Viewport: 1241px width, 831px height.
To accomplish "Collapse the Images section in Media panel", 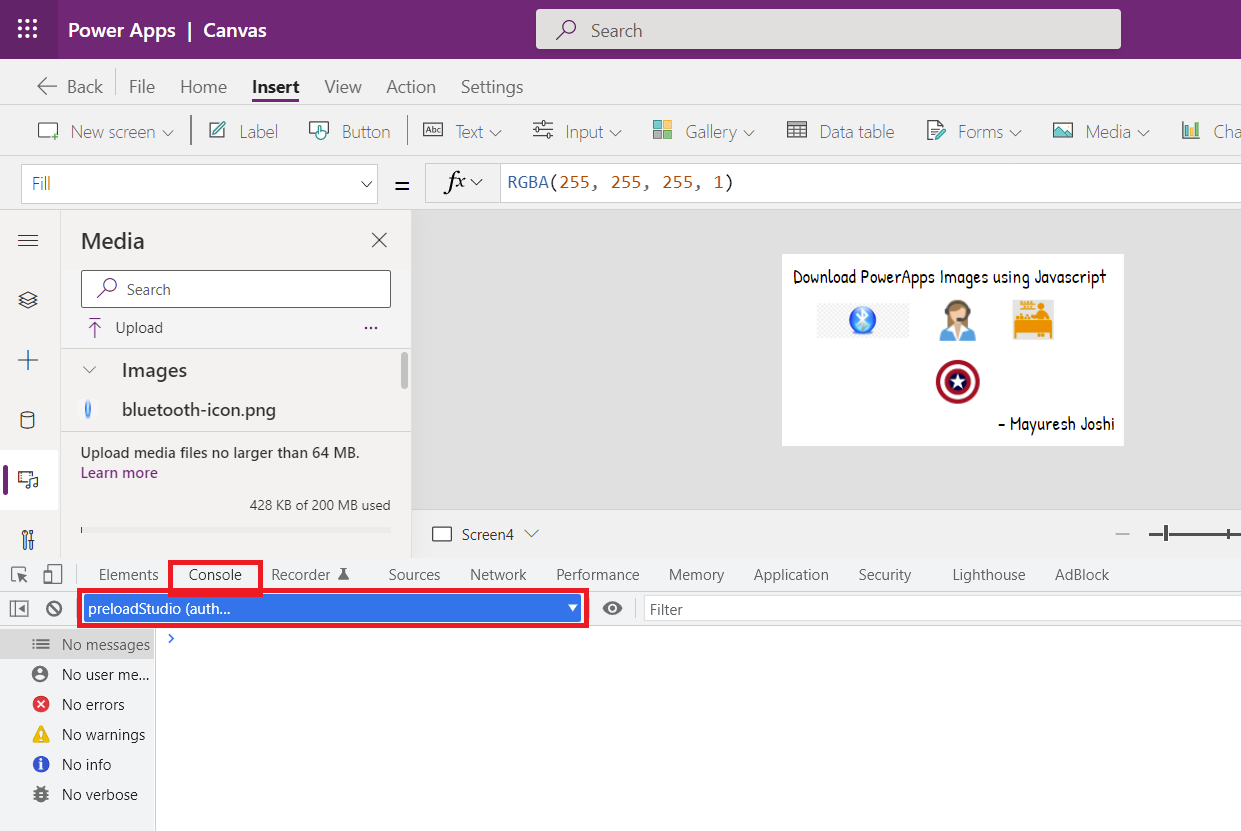I will [89, 370].
